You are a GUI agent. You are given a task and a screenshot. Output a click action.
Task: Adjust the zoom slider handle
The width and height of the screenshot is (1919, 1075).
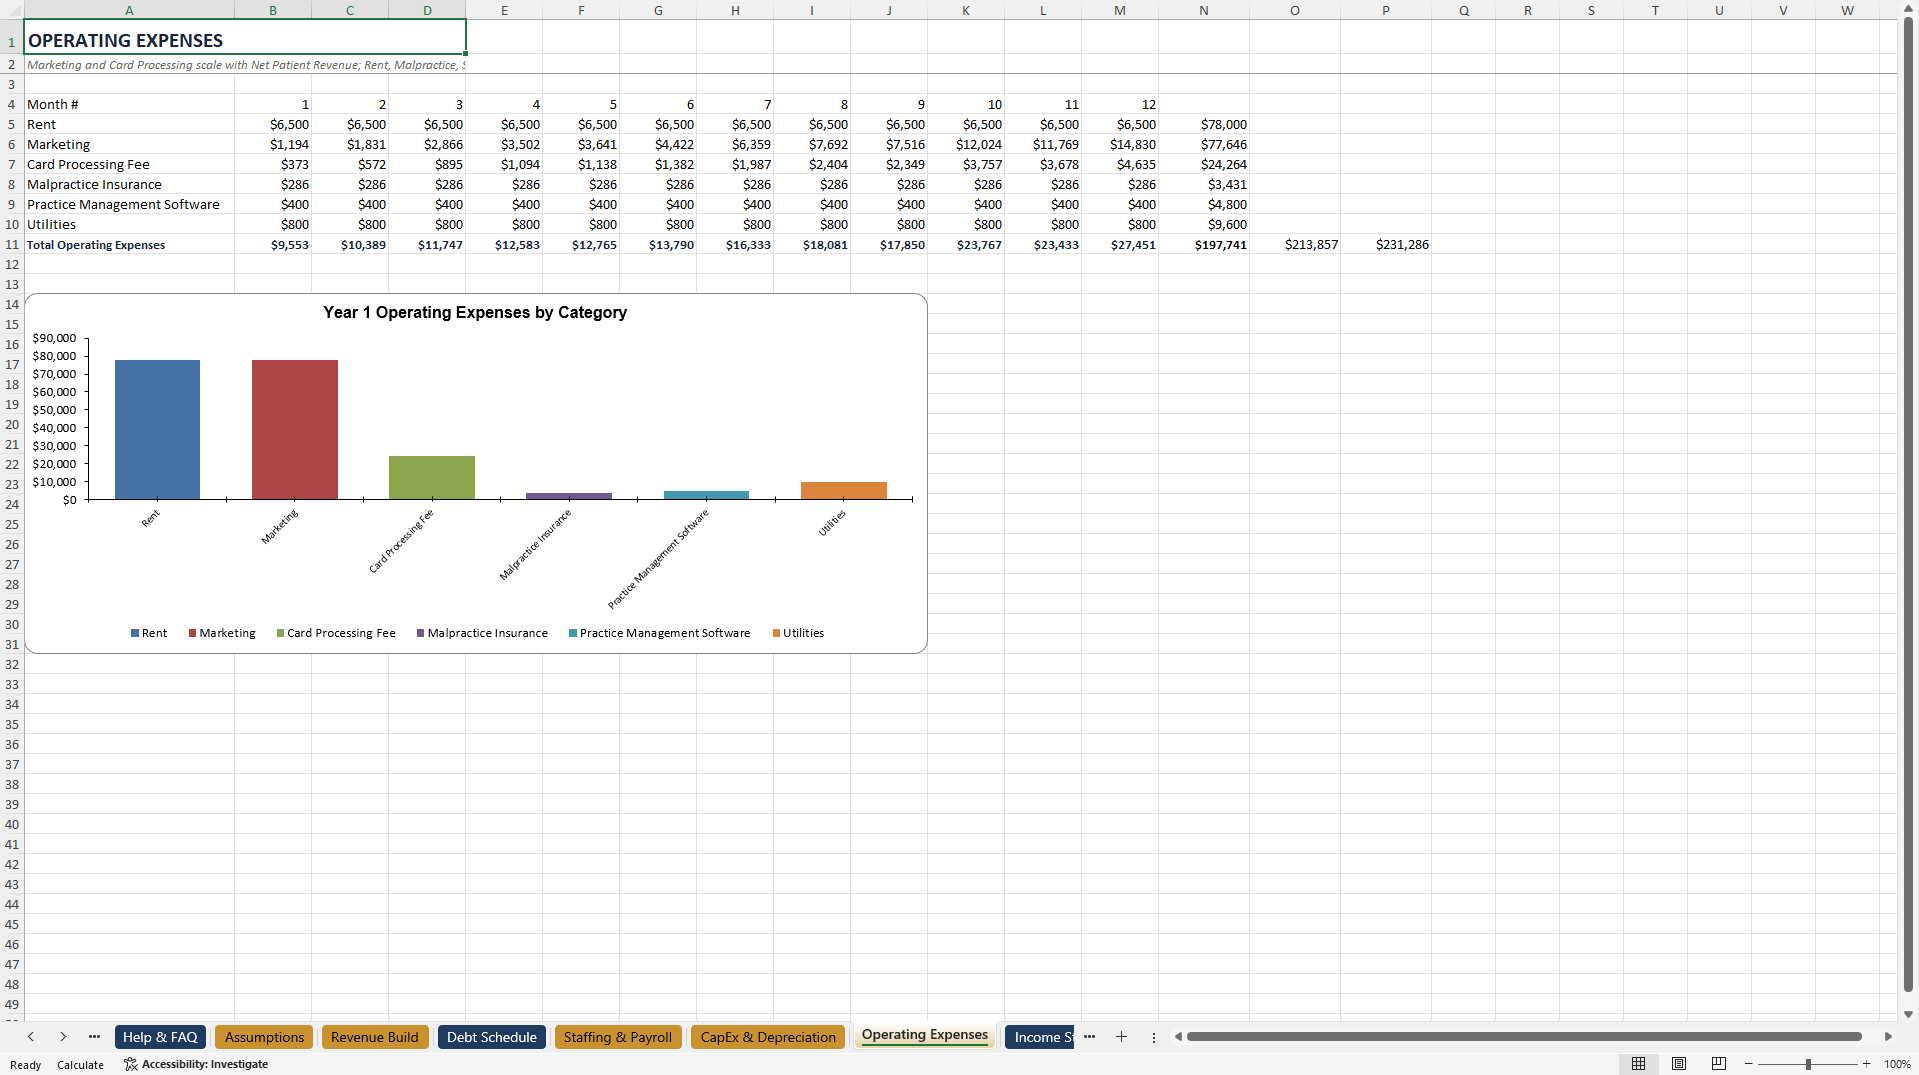1808,1064
